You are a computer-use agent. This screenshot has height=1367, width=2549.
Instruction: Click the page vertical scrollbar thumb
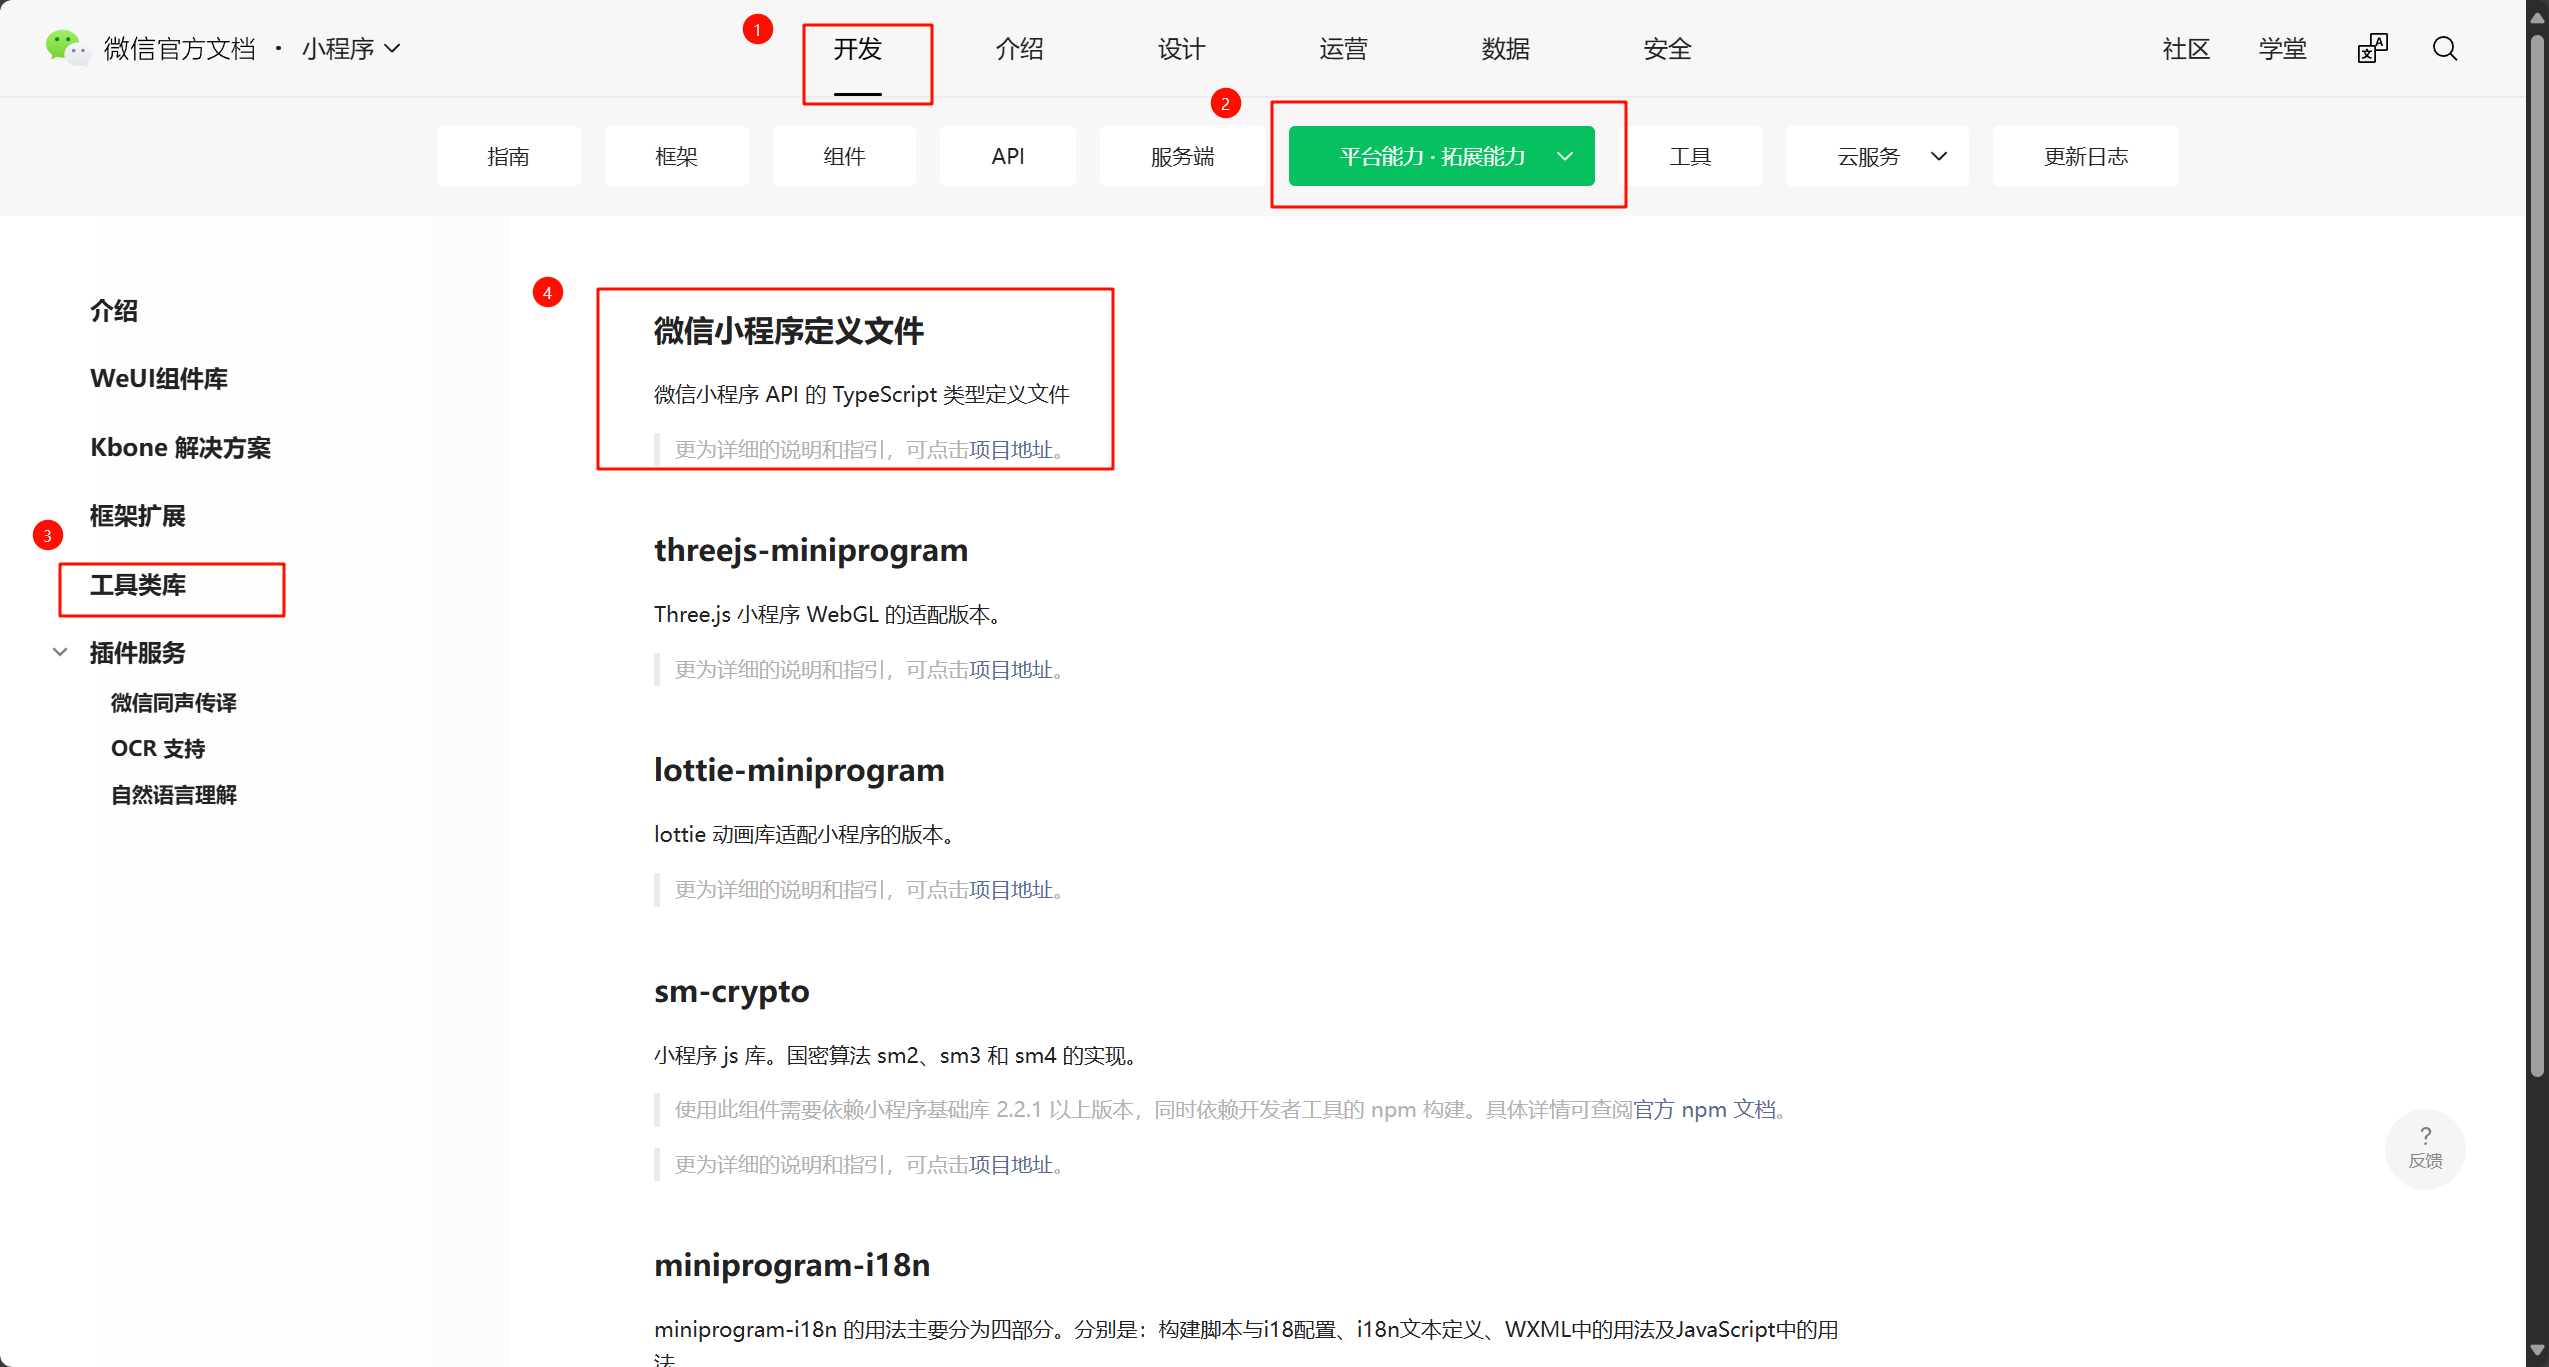(x=2537, y=555)
